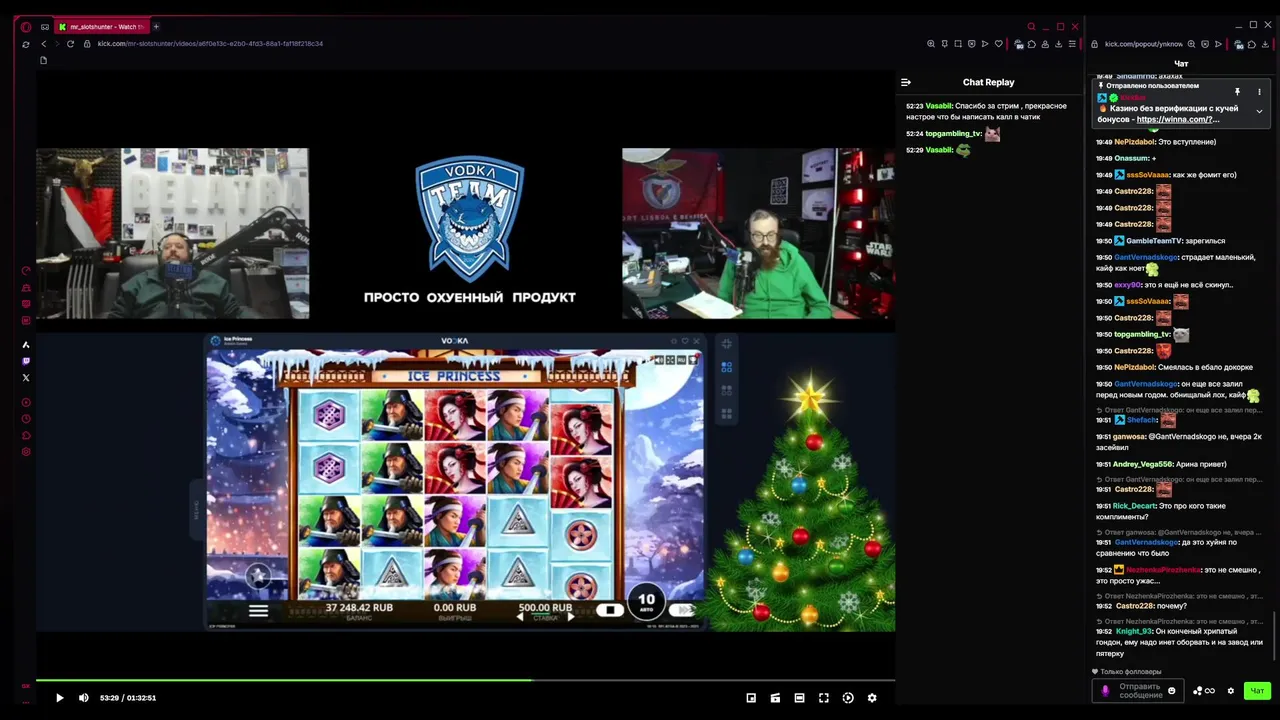Reload the kick.com page

(x=70, y=44)
